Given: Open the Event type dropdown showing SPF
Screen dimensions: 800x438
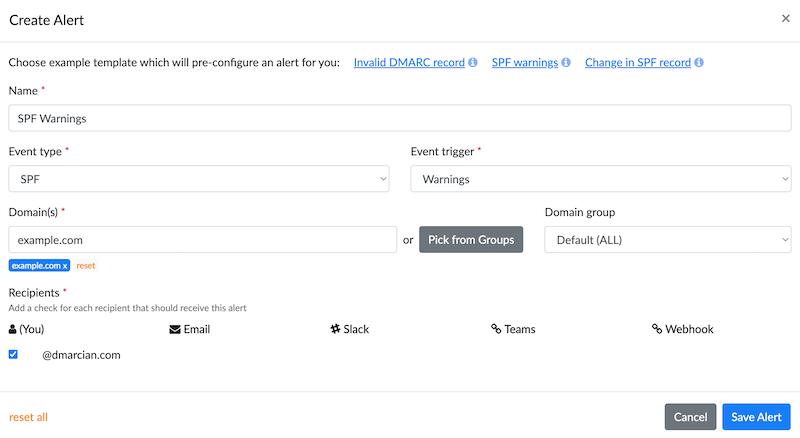Looking at the screenshot, I should coord(199,179).
